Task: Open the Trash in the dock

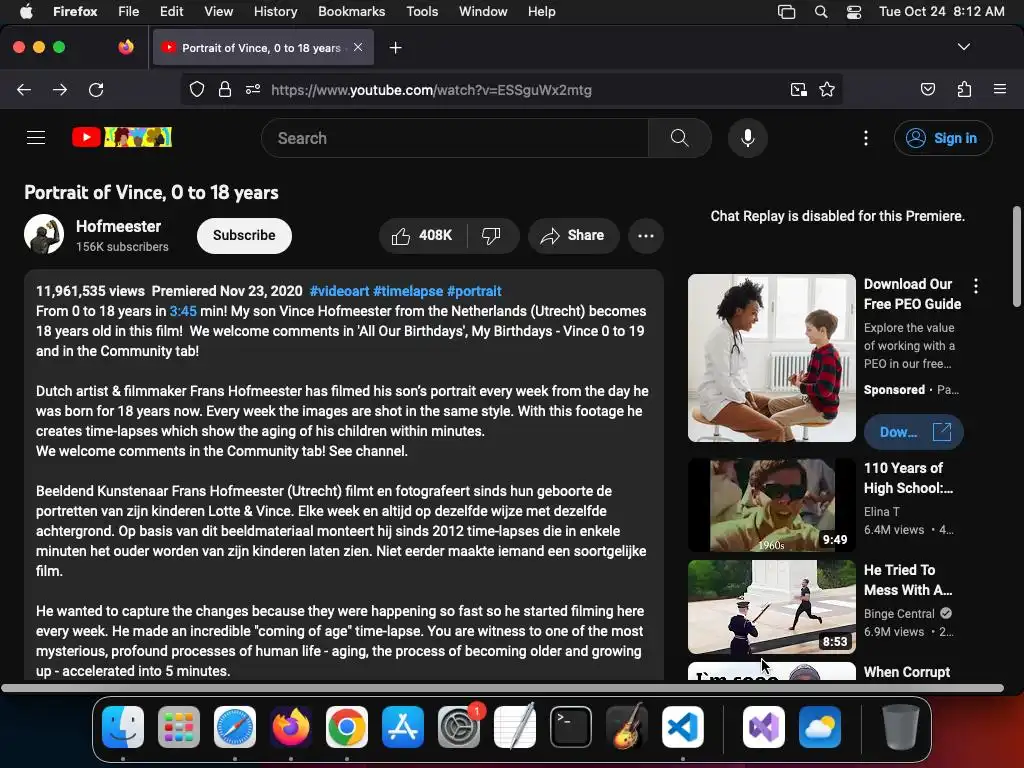Action: pos(901,727)
